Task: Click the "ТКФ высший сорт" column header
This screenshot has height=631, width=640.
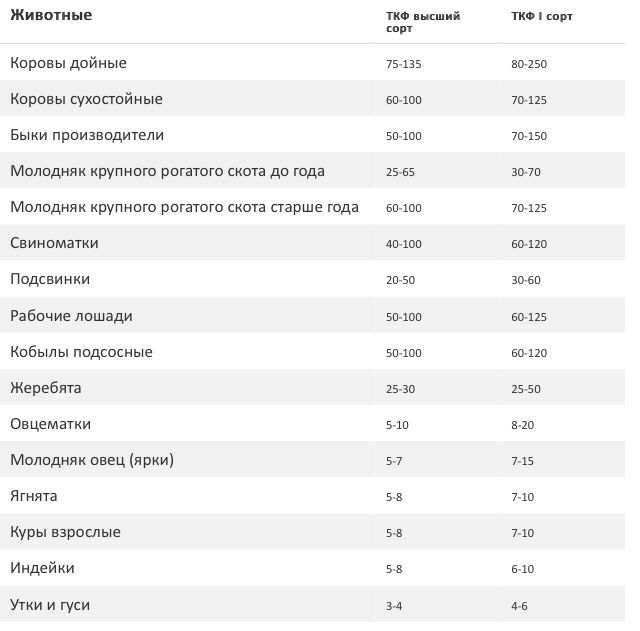Action: click(422, 22)
